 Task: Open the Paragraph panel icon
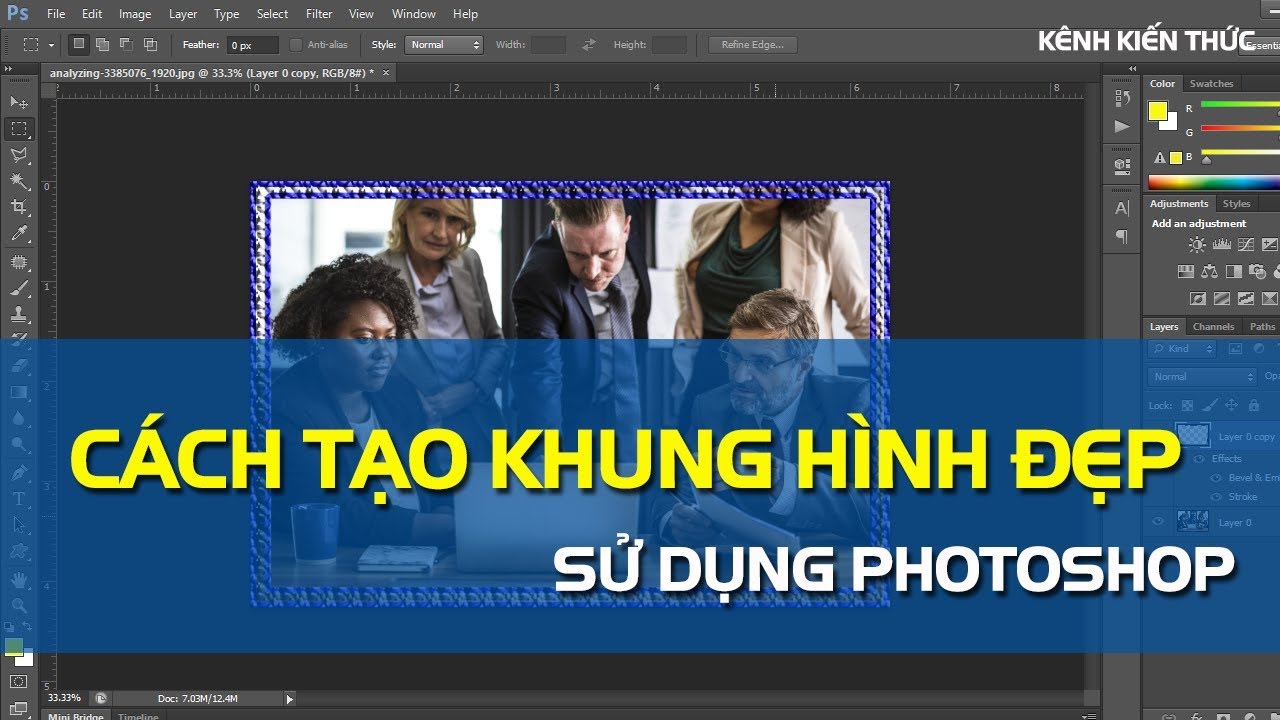(1122, 237)
